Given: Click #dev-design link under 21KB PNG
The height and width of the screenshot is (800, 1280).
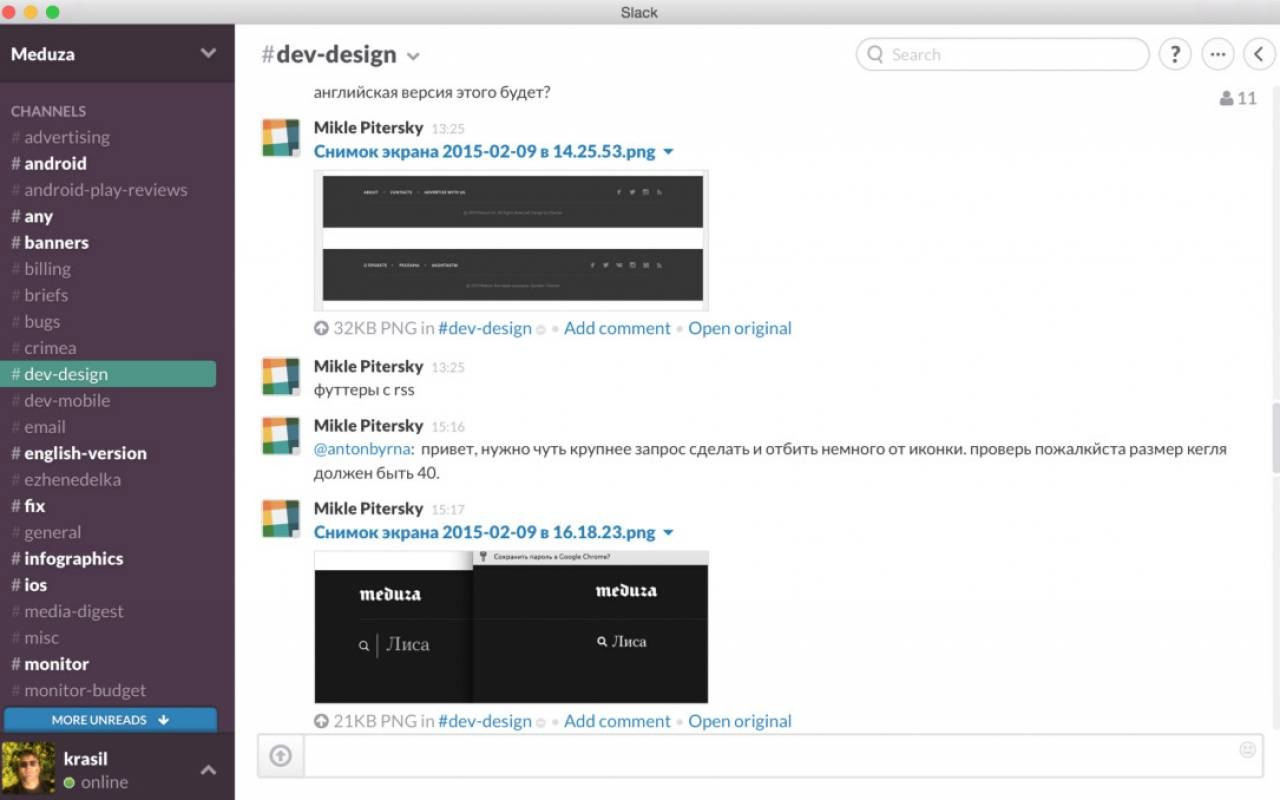Looking at the screenshot, I should (485, 721).
